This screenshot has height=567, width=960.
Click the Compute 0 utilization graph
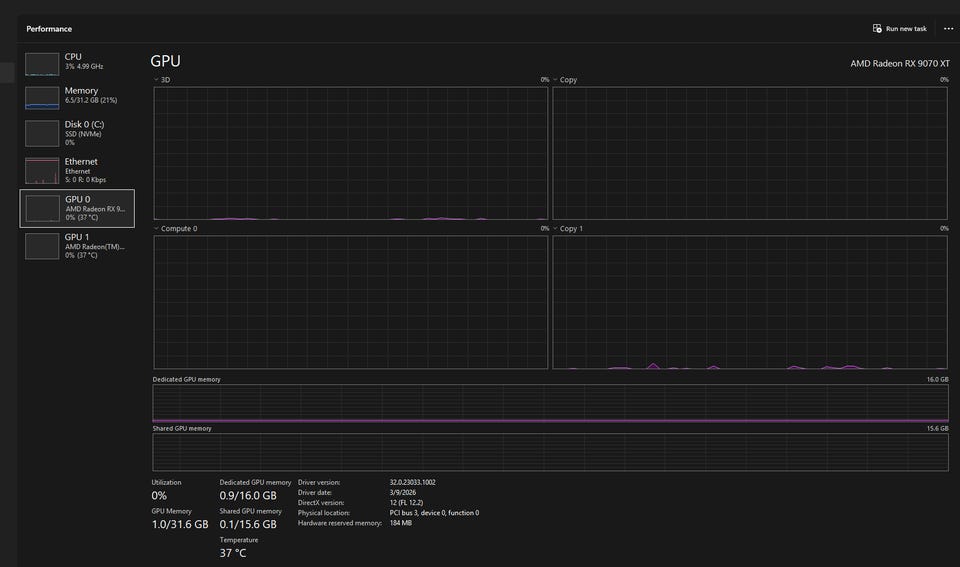[x=351, y=302]
